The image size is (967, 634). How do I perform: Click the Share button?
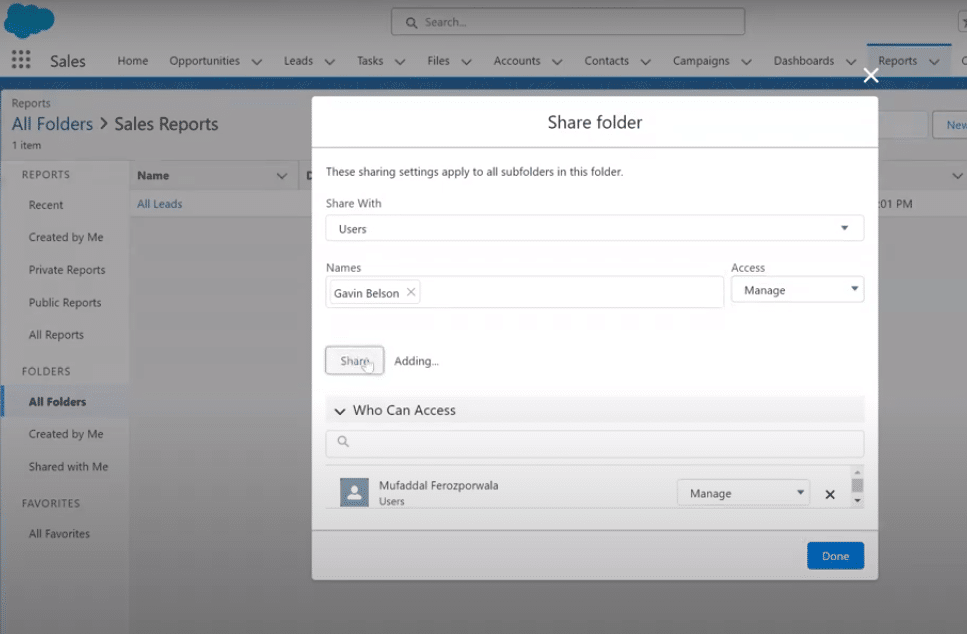point(355,360)
